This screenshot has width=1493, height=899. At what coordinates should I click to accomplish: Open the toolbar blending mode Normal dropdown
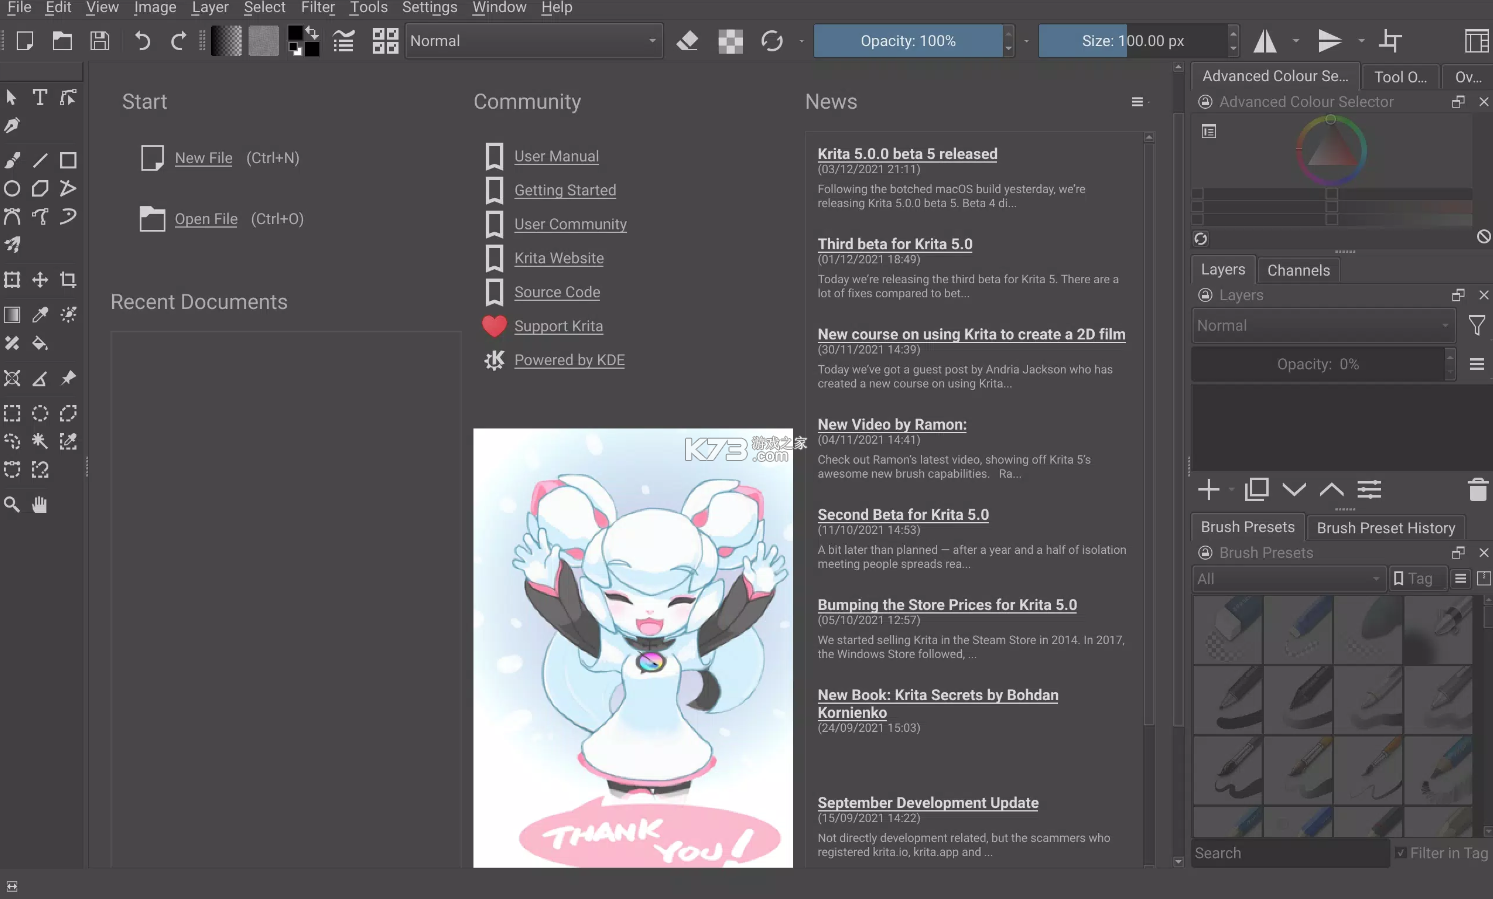(534, 41)
